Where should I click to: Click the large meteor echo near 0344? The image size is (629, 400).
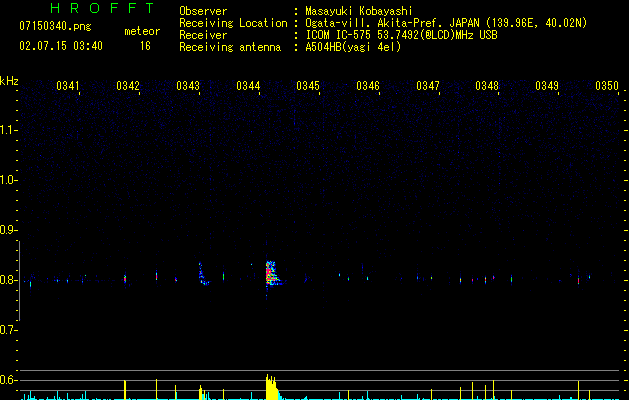[272, 273]
